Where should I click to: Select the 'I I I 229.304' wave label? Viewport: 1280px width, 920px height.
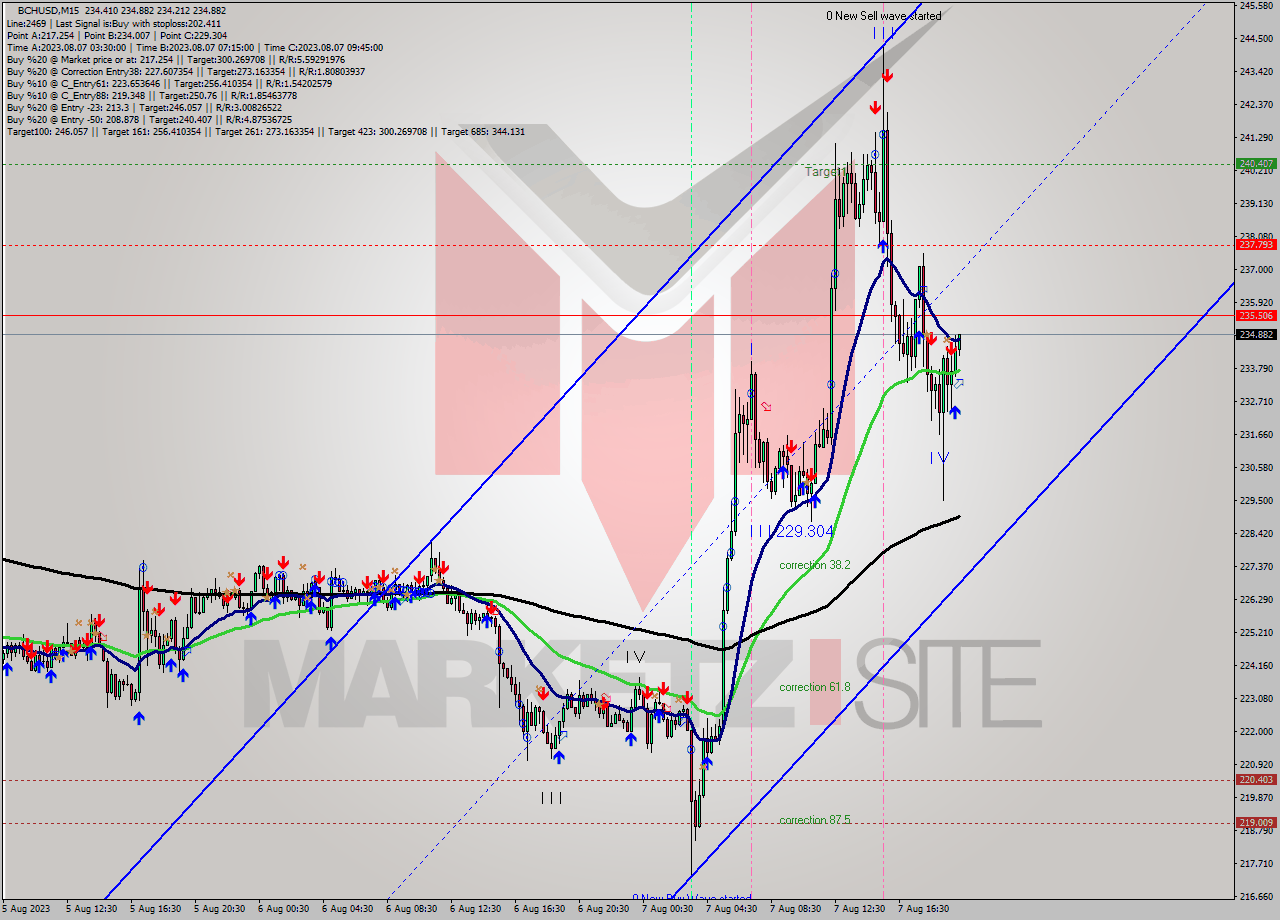point(793,532)
